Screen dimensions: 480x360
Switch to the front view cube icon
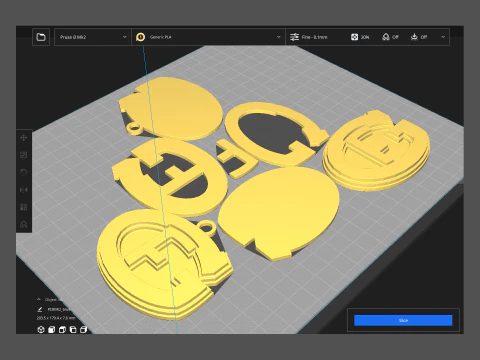pos(51,330)
